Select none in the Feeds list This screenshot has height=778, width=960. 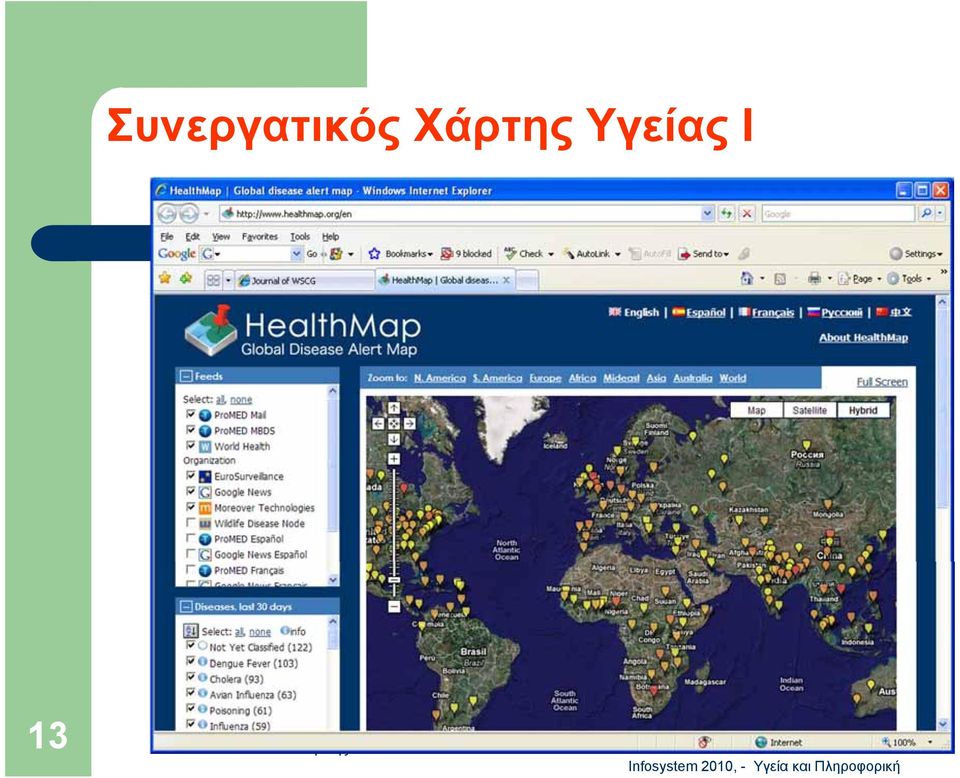tap(241, 399)
